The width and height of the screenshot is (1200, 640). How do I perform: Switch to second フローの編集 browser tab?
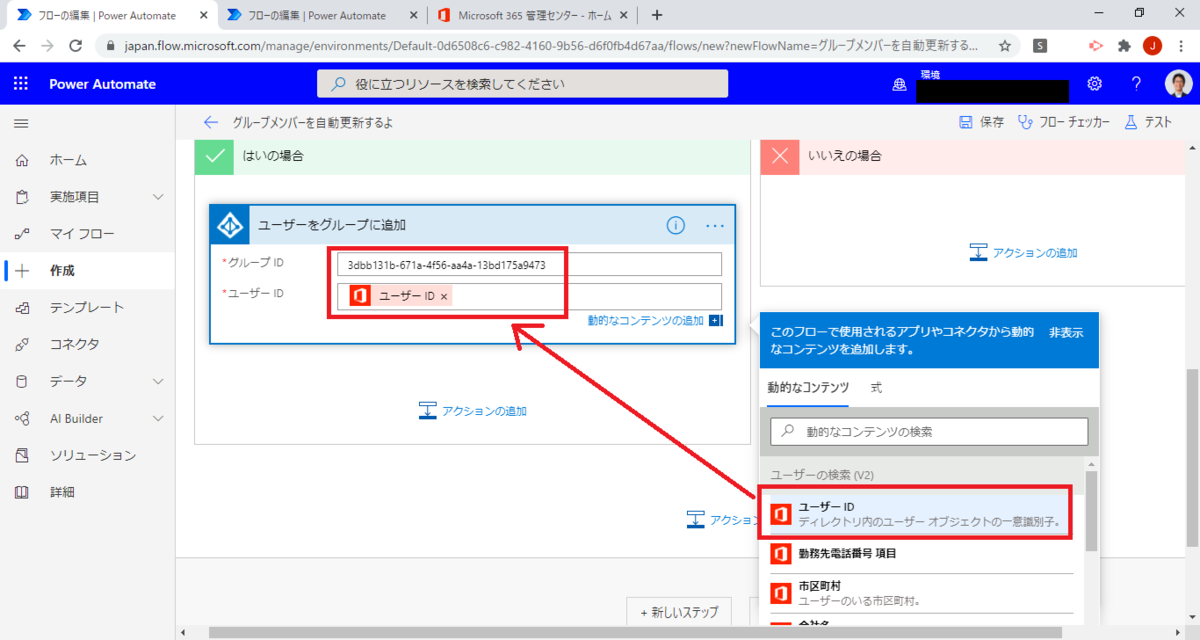click(317, 14)
